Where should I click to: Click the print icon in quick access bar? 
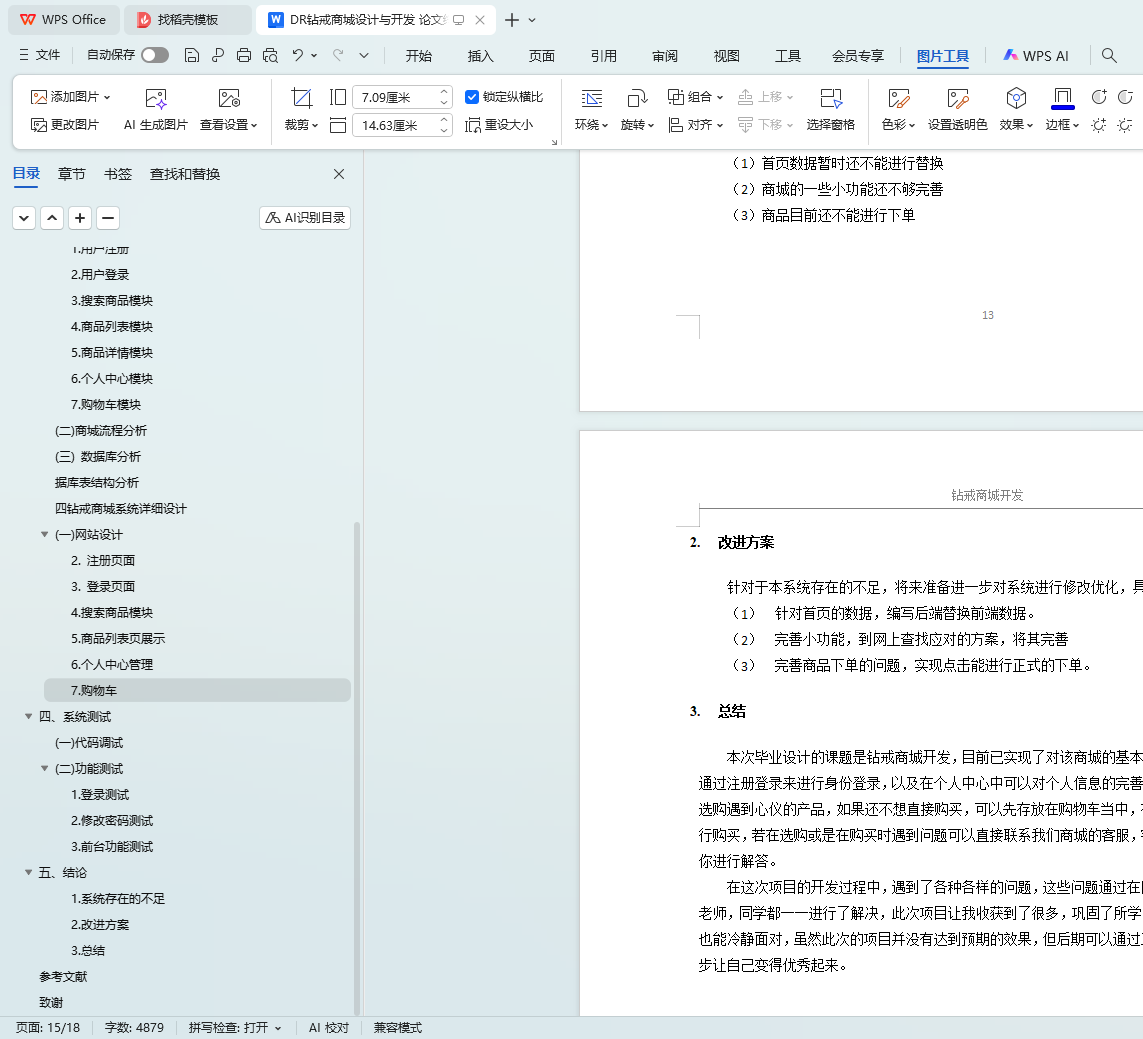click(x=244, y=55)
